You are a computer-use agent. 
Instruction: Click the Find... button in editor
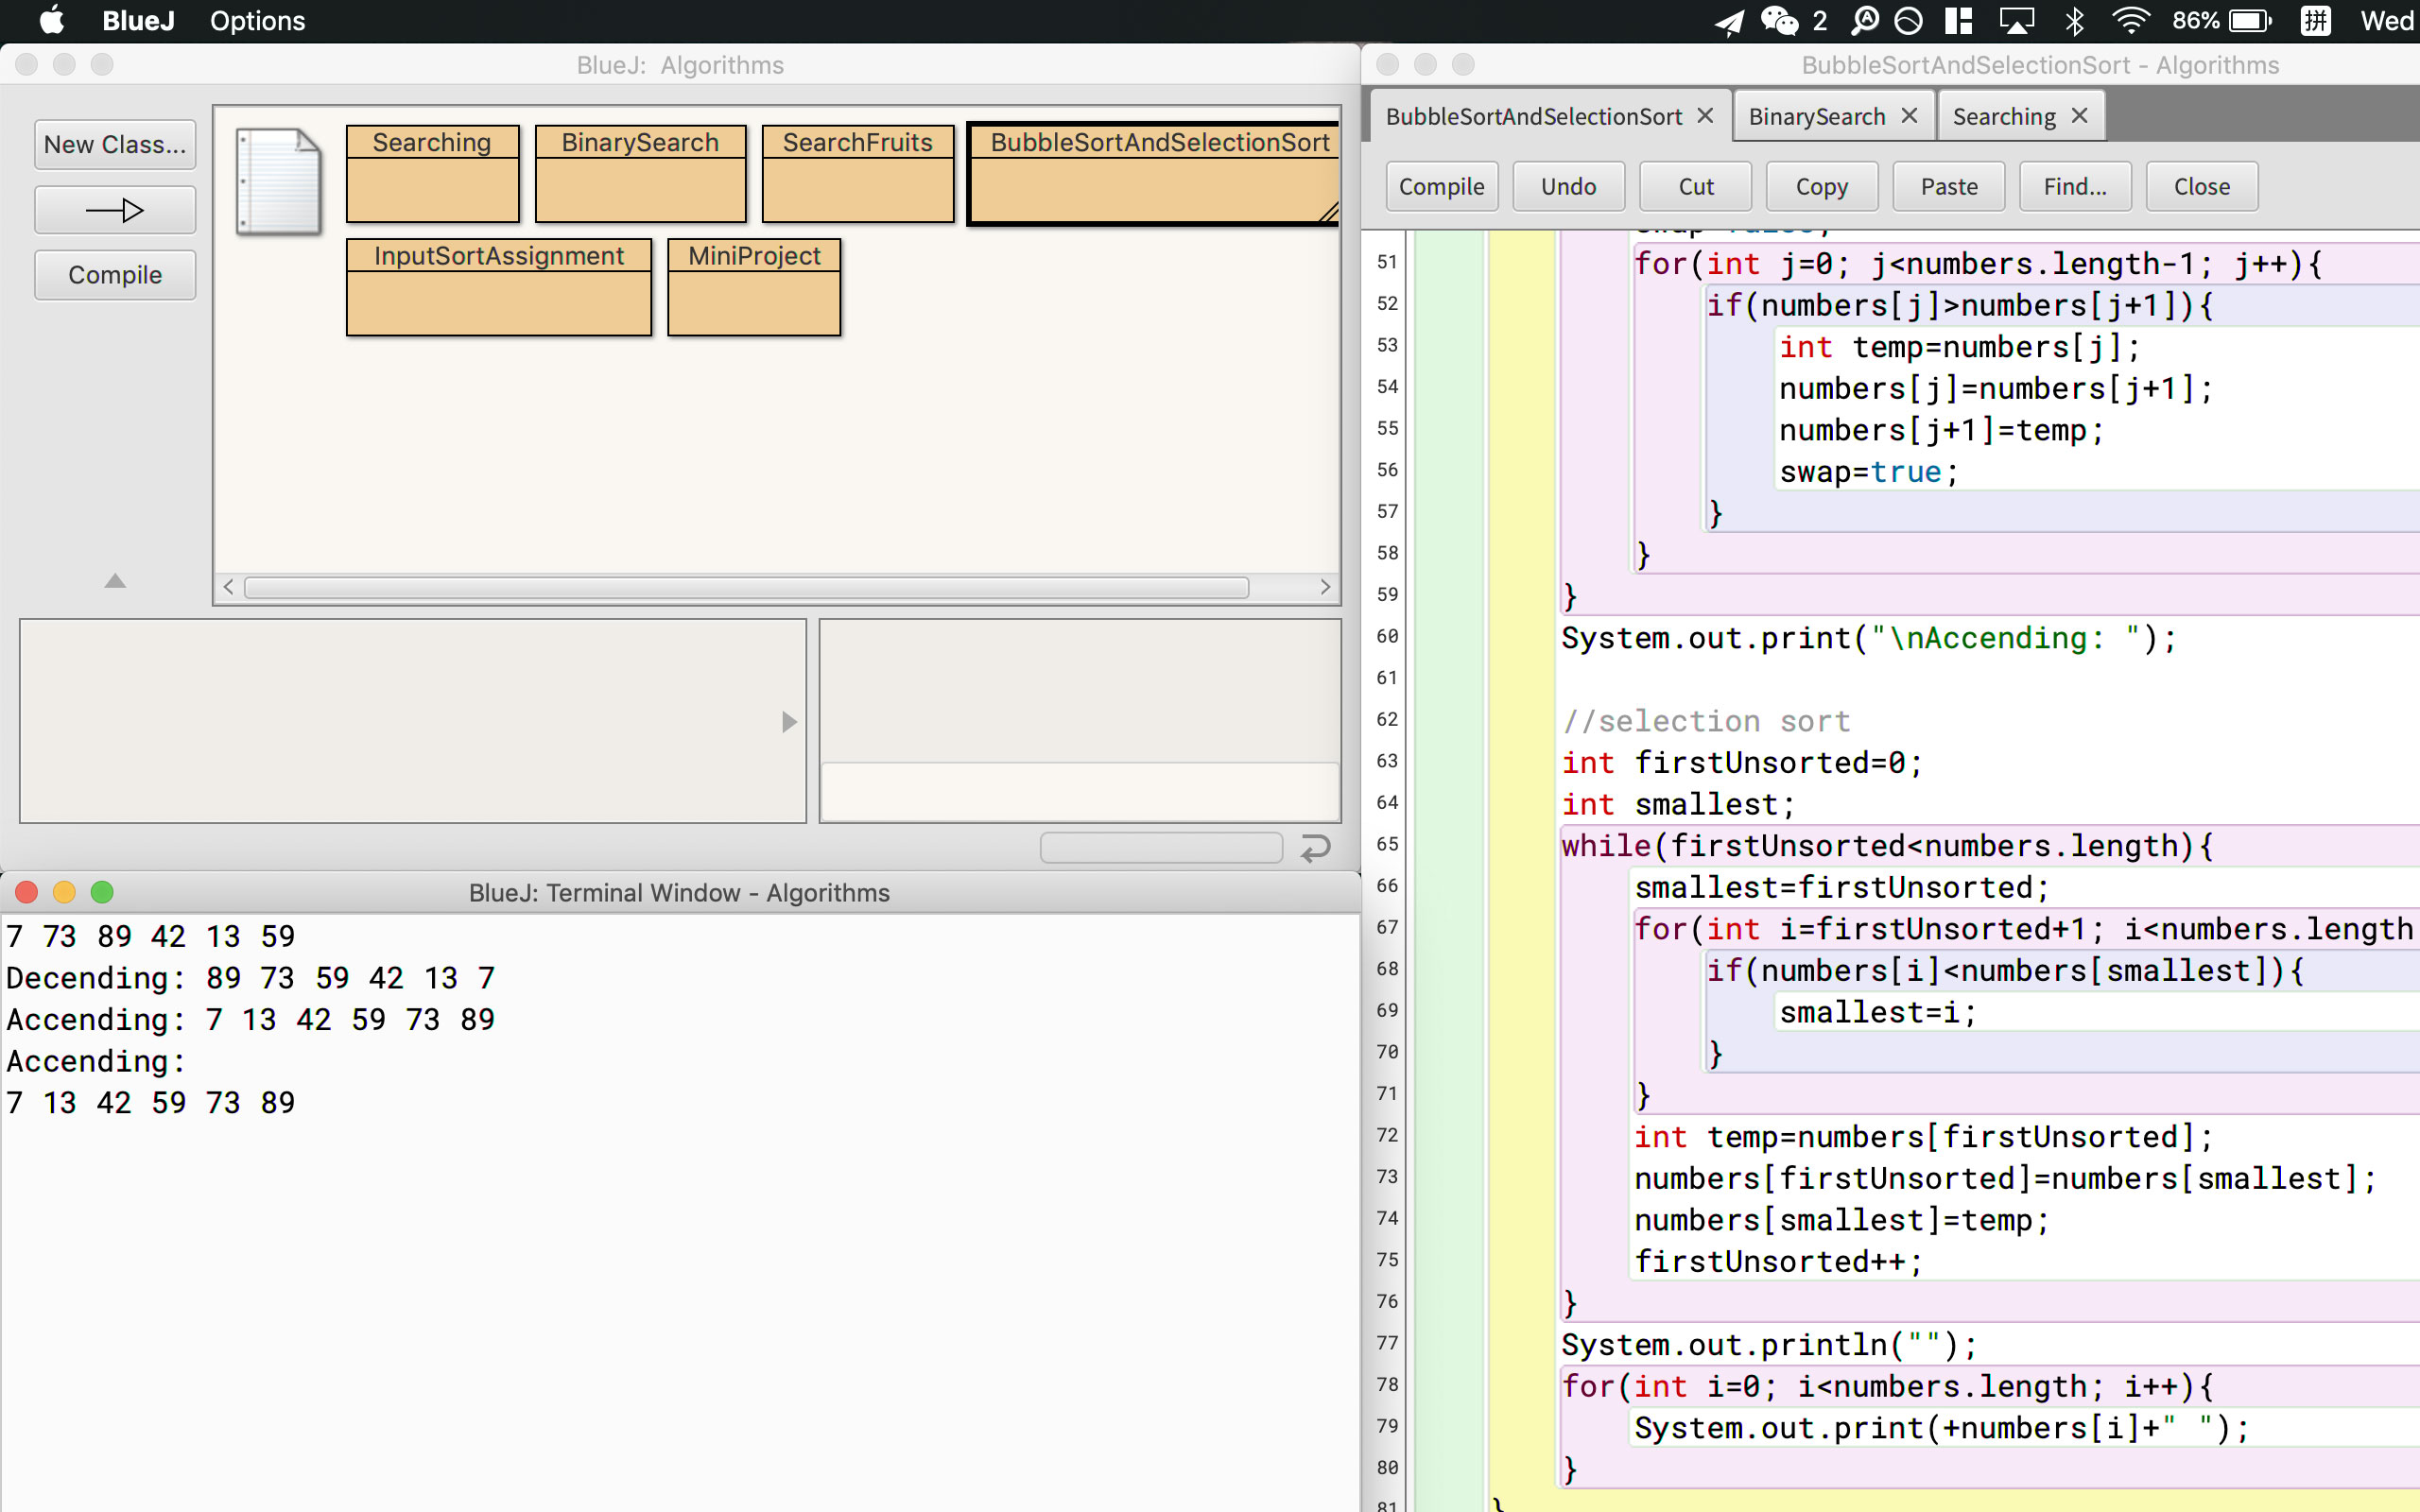[x=2074, y=187]
